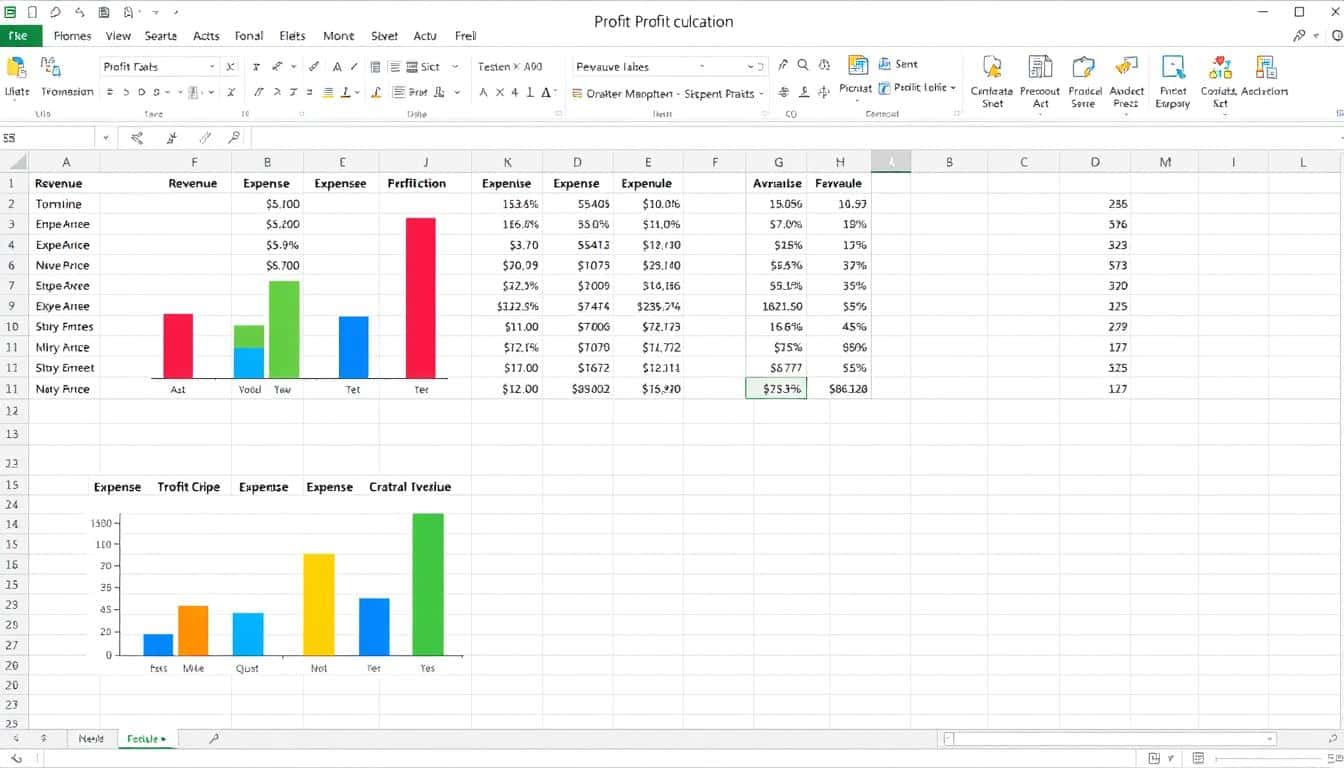The image size is (1344, 768).
Task: Click the page layout view icon in status bar
Action: tap(1199, 759)
